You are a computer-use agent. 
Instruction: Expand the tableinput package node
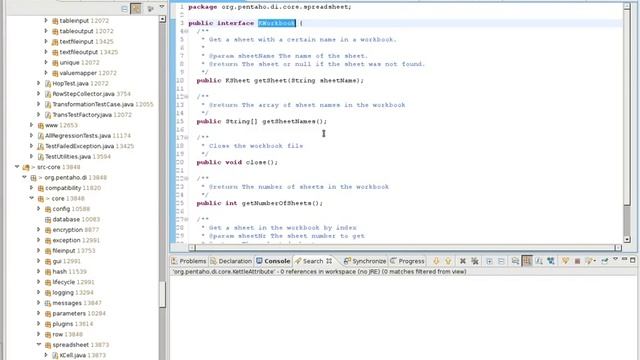click(x=46, y=20)
